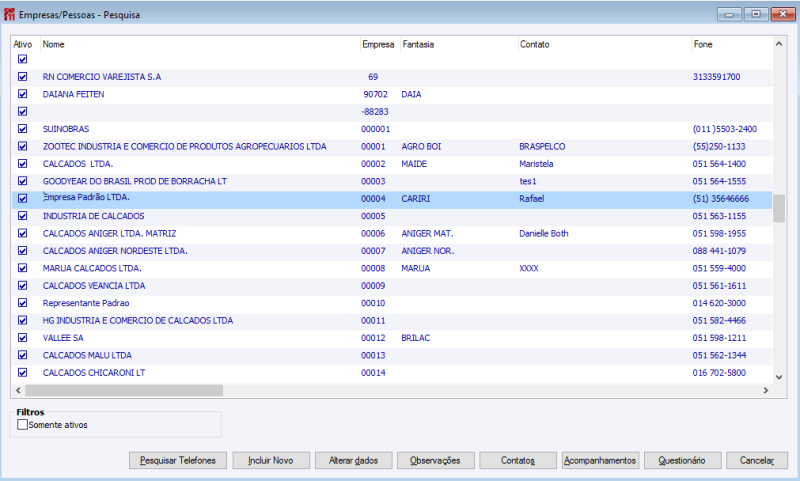Select GOODYEAR DO BRASIL PROD DE BORRACHA LT
The image size is (800, 481).
point(392,181)
